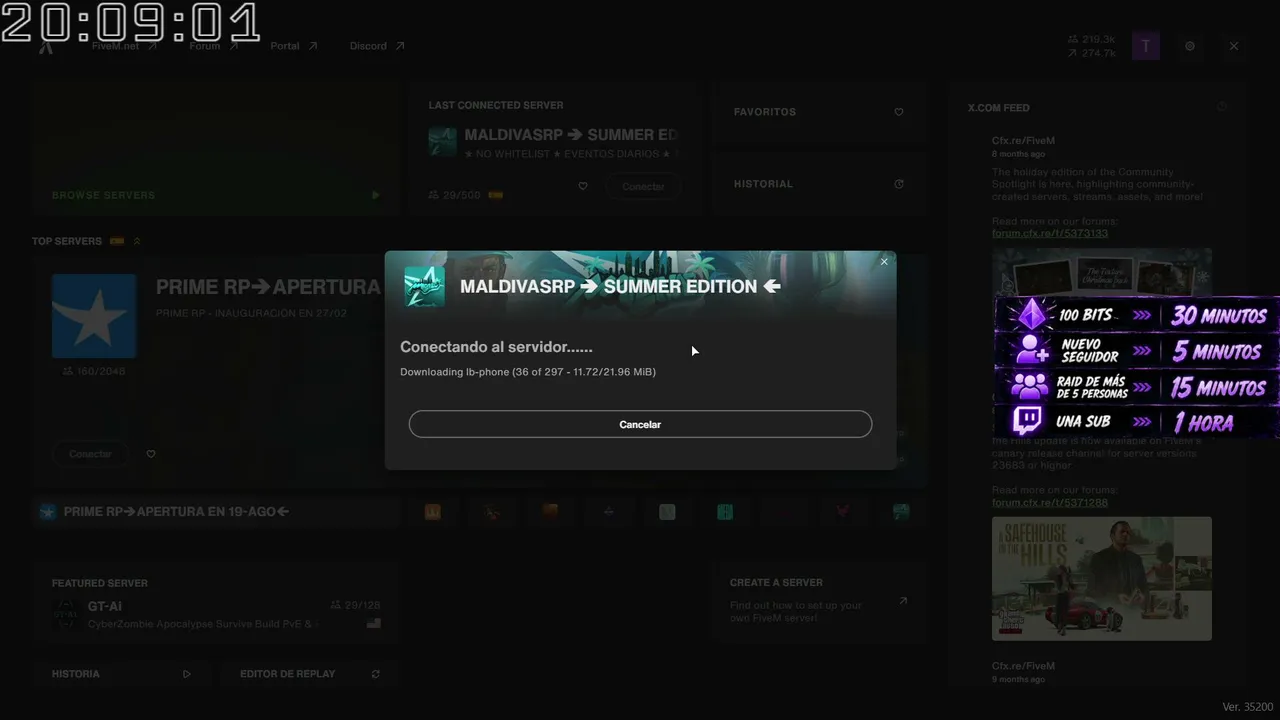The image size is (1280, 720).
Task: Open the purple 'T' user profile avatar
Action: point(1146,46)
